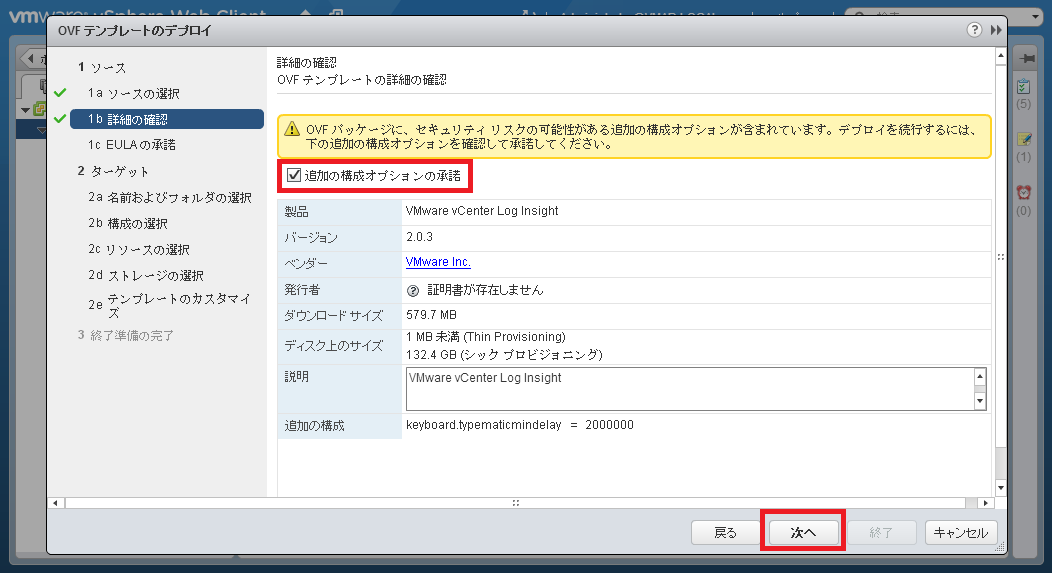Click version value 2.0.3
Image resolution: width=1052 pixels, height=573 pixels.
pos(419,237)
